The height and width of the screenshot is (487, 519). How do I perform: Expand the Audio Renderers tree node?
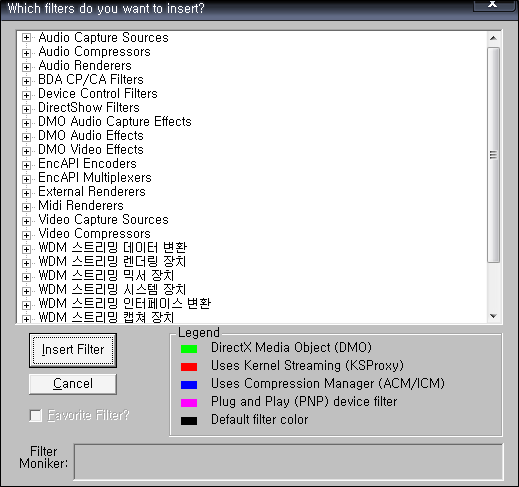26,67
